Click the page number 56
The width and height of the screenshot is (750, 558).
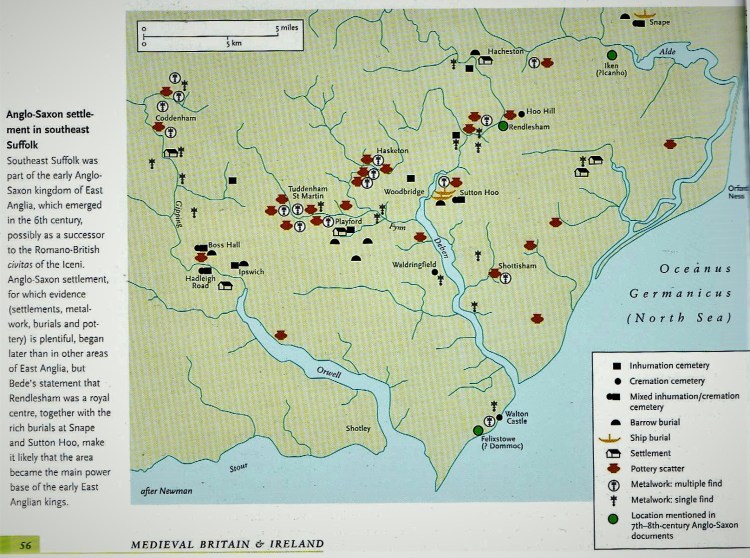25,543
